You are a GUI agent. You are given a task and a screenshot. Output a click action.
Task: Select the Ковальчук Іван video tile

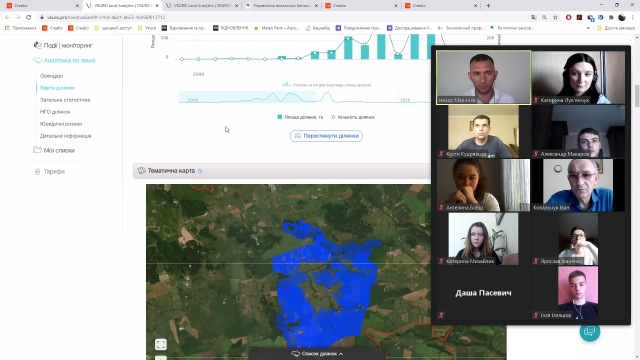click(x=578, y=185)
